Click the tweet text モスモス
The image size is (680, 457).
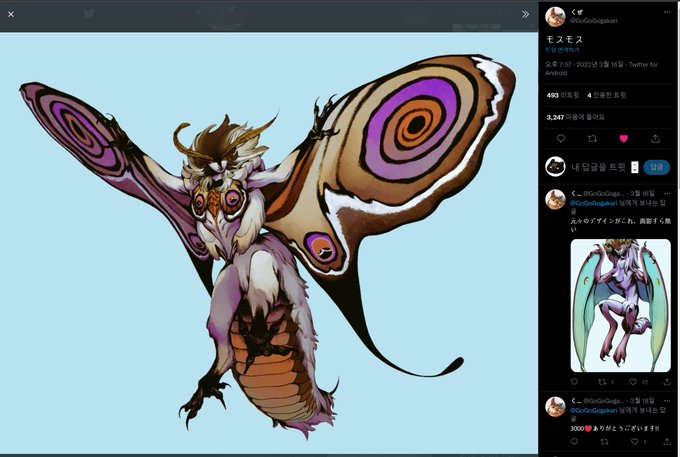tap(564, 39)
